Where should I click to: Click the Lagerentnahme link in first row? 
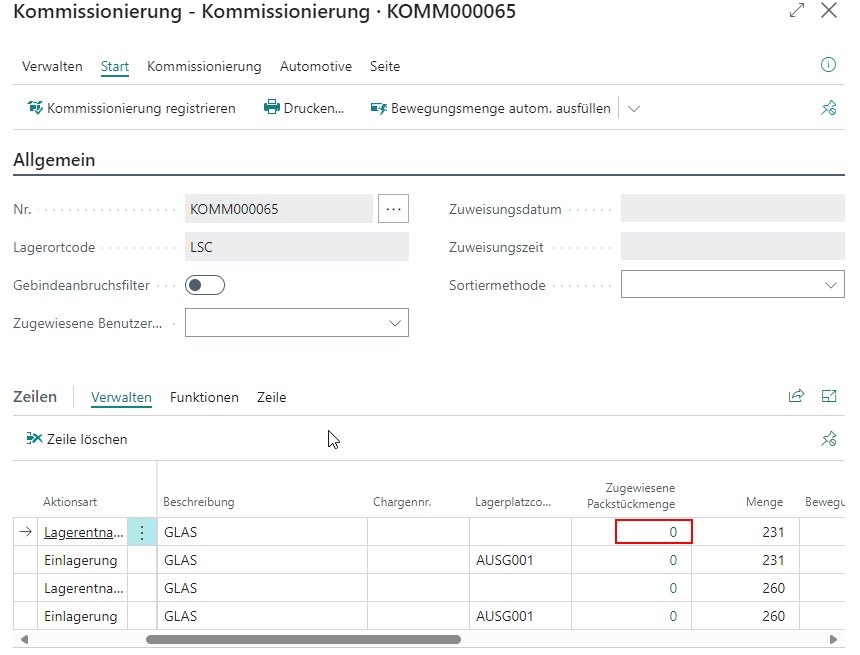pyautogui.click(x=84, y=533)
